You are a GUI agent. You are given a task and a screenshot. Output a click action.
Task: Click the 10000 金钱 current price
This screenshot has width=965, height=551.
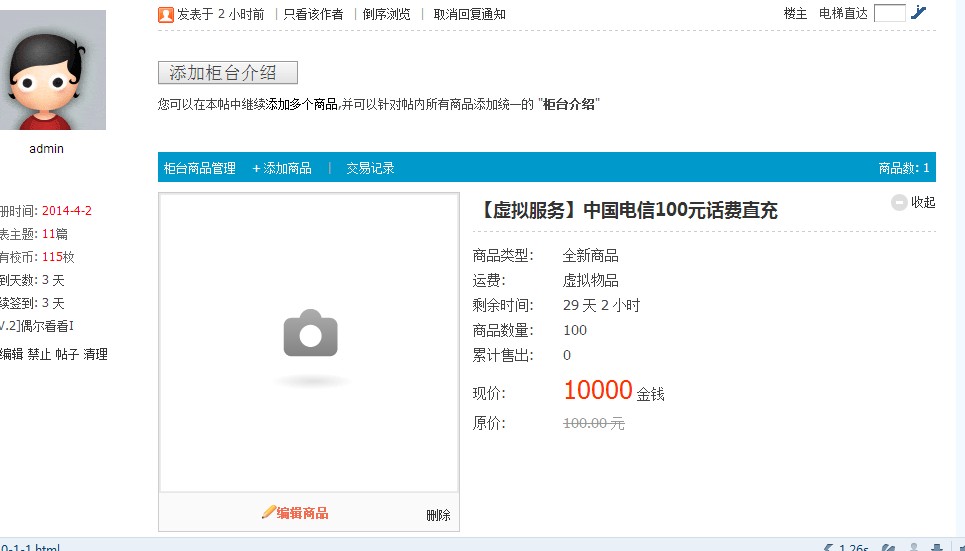tap(614, 390)
